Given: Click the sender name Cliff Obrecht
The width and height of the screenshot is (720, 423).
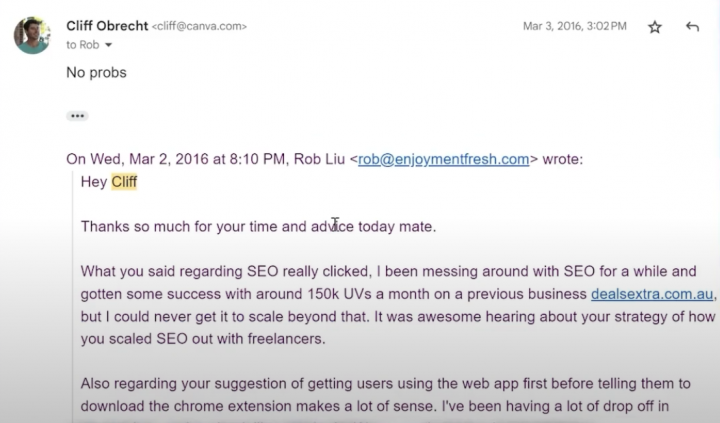Looking at the screenshot, I should (x=106, y=26).
